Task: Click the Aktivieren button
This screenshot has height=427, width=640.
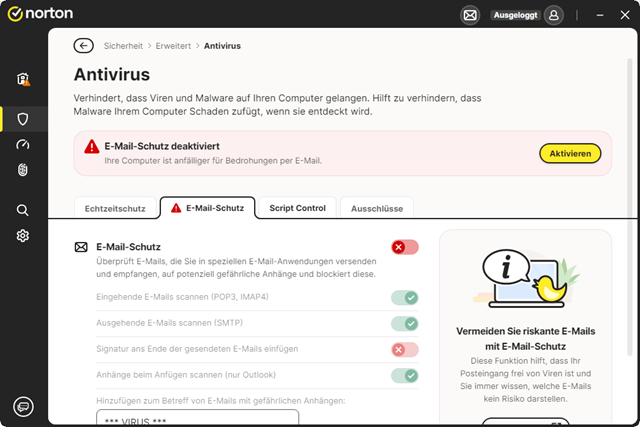Action: pyautogui.click(x=570, y=153)
